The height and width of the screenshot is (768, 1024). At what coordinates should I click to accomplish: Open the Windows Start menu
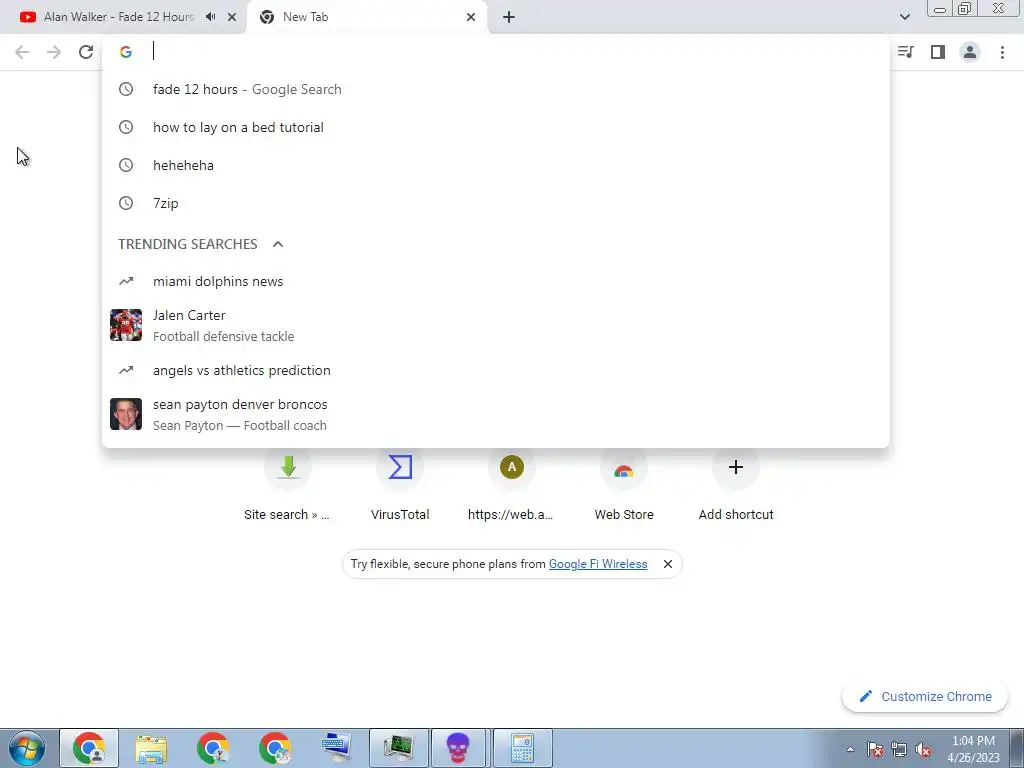[x=27, y=748]
